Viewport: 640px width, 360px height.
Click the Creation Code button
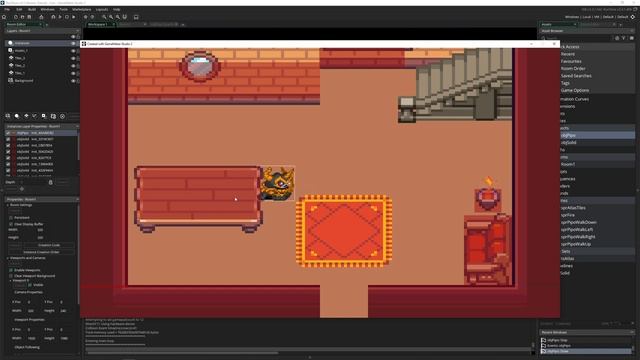point(49,245)
